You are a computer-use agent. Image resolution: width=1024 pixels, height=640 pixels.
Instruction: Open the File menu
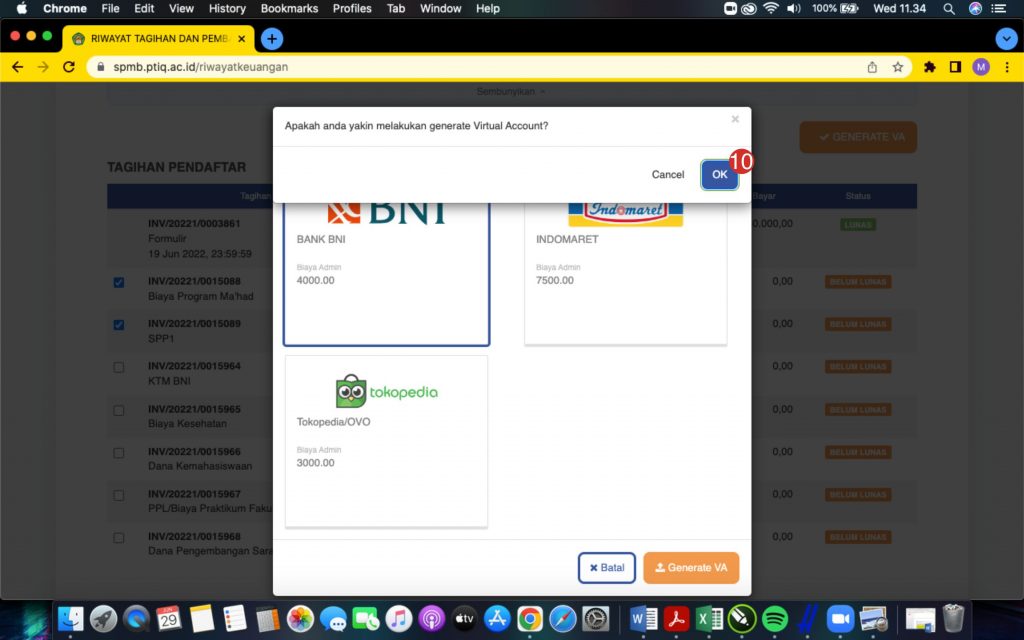coord(110,8)
